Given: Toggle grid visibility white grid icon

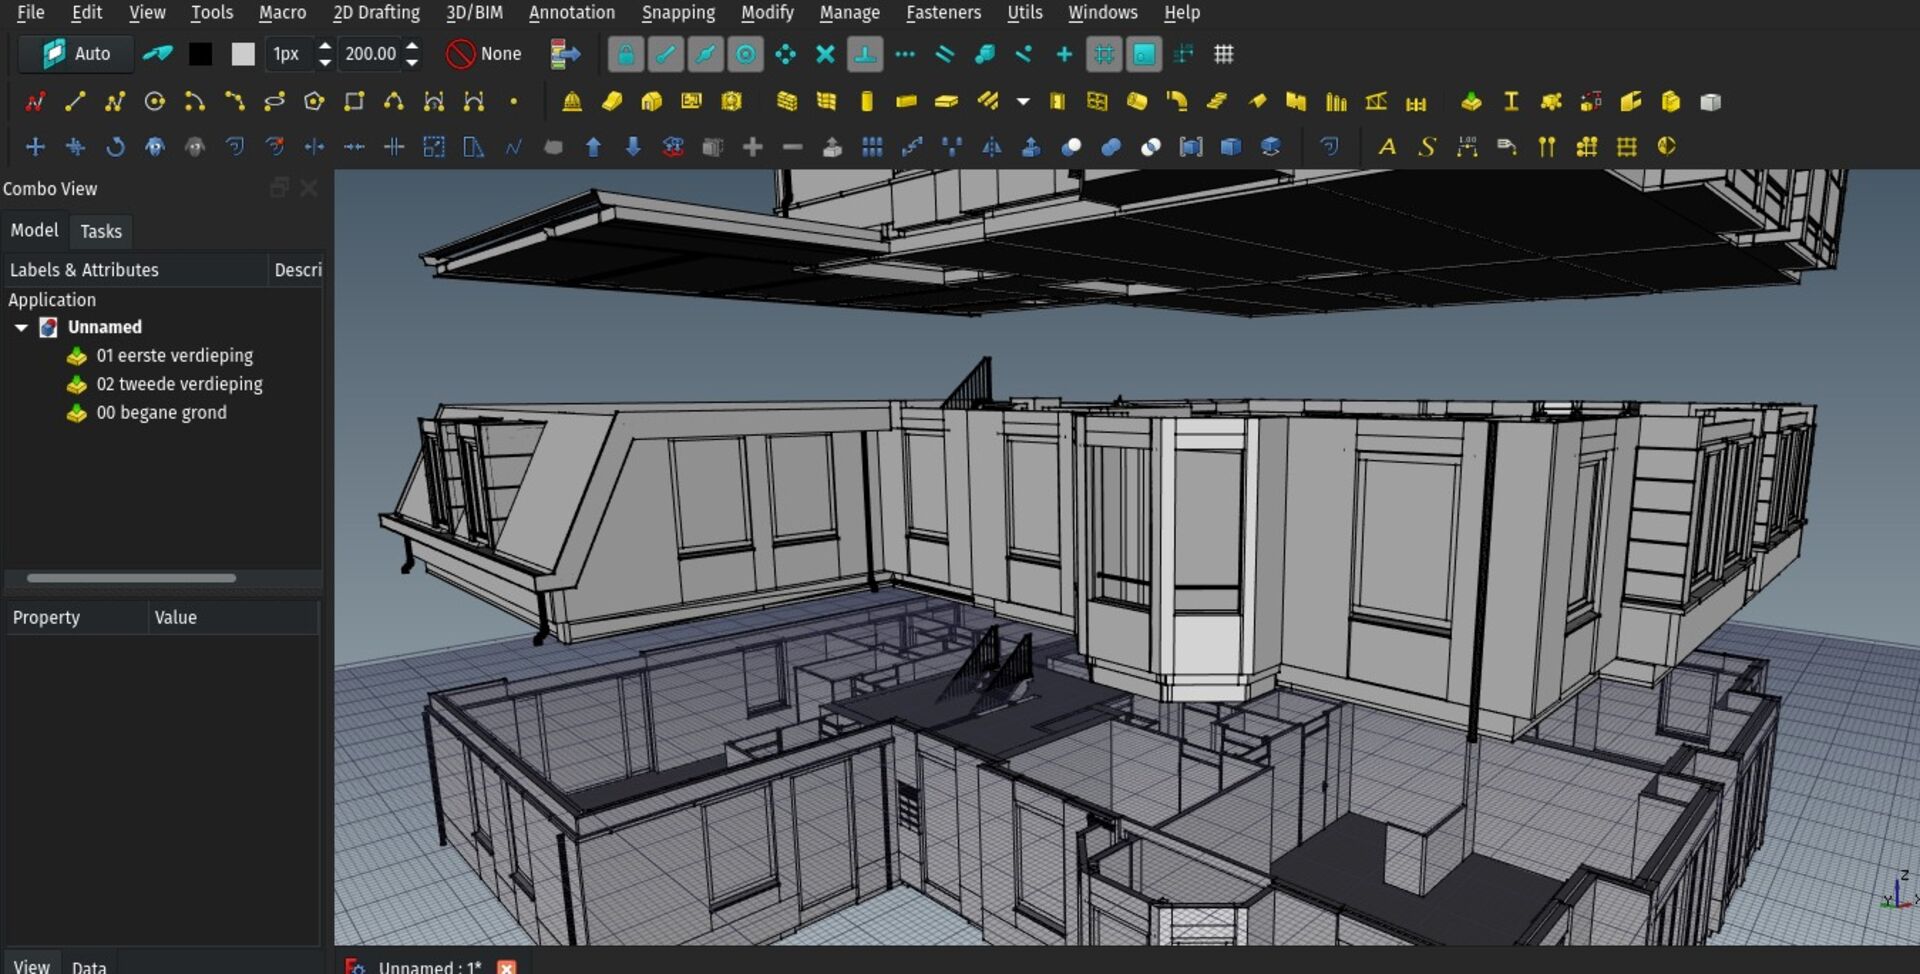Looking at the screenshot, I should (x=1224, y=54).
